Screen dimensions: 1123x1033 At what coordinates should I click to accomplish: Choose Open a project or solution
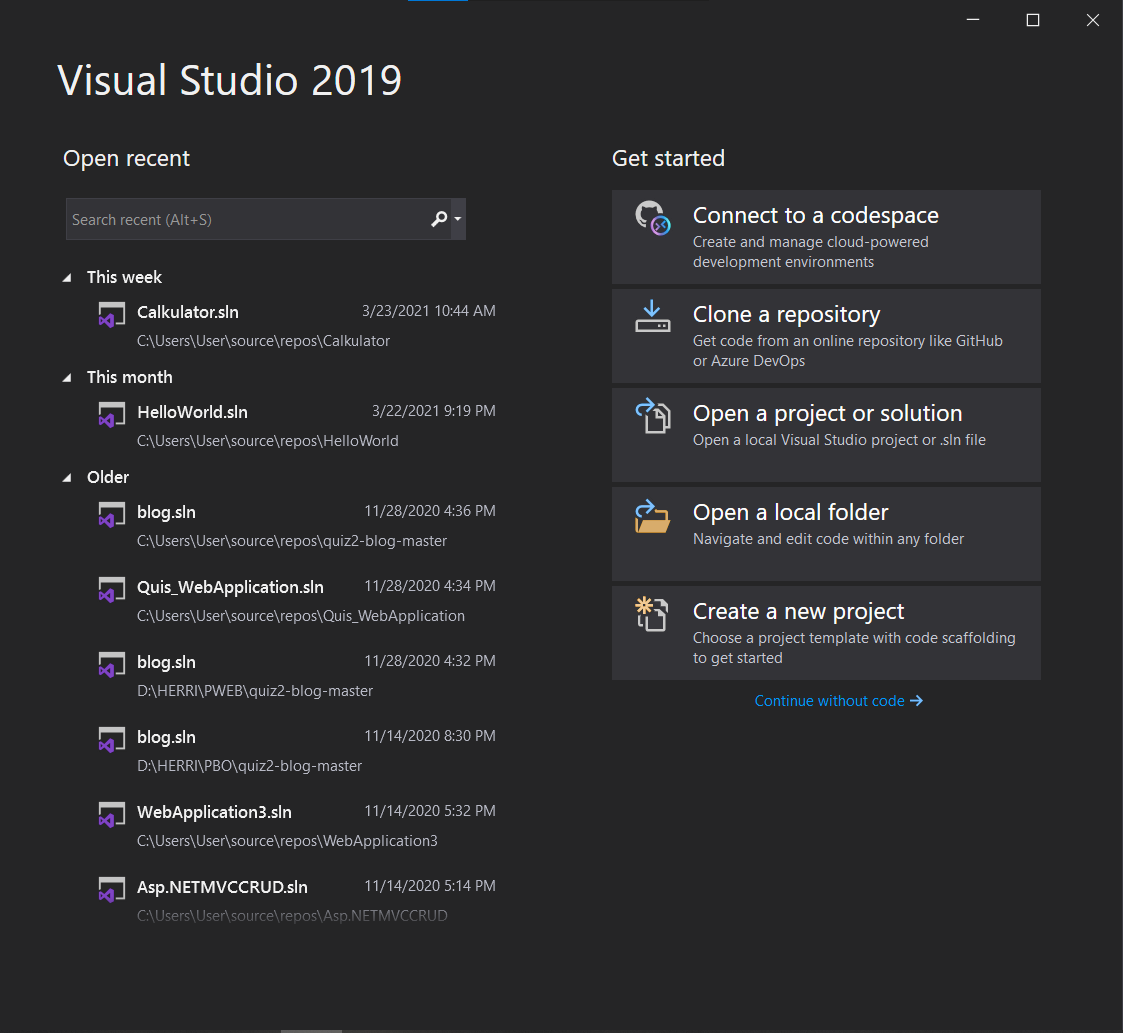(826, 435)
